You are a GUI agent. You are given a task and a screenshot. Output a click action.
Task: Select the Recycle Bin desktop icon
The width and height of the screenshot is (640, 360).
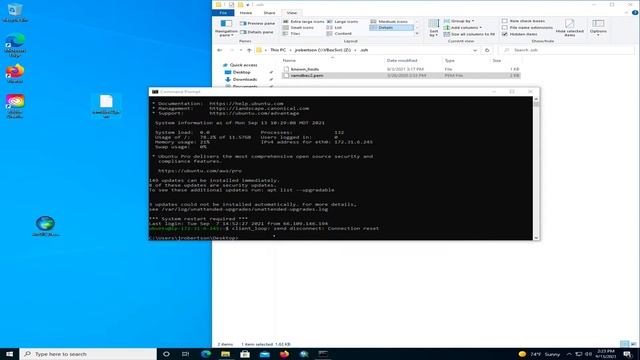tap(15, 12)
